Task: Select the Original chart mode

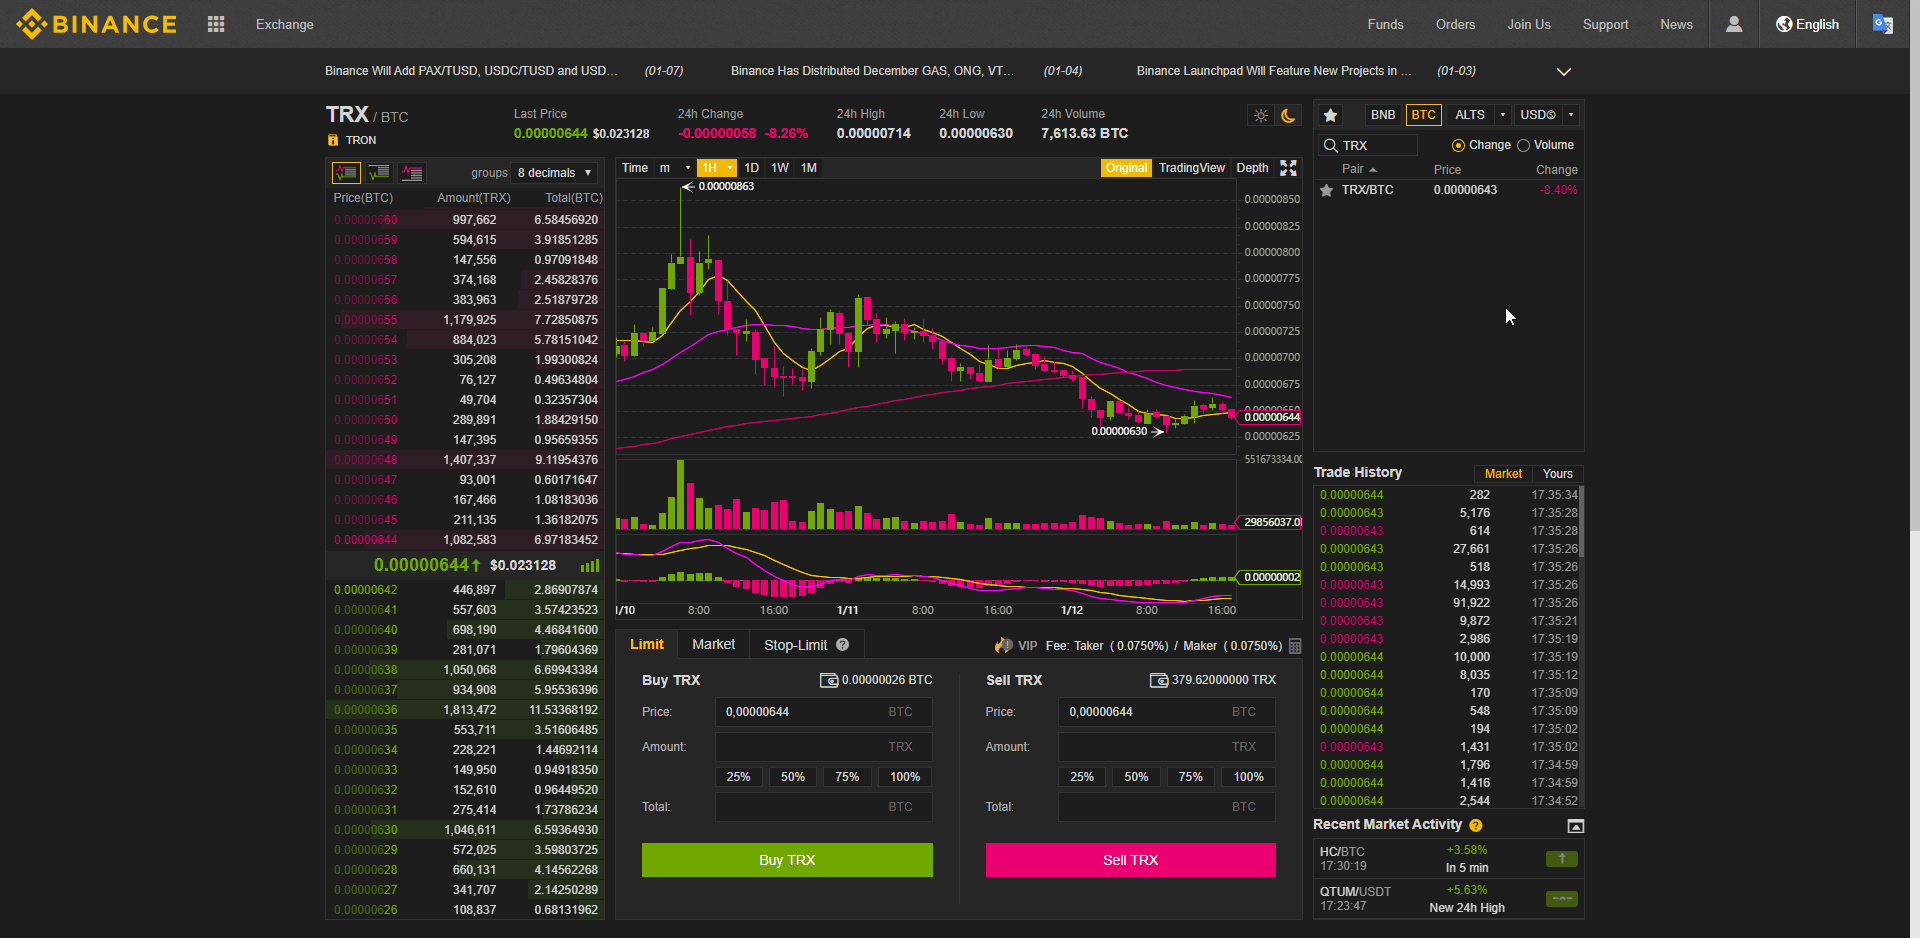Action: [1126, 168]
